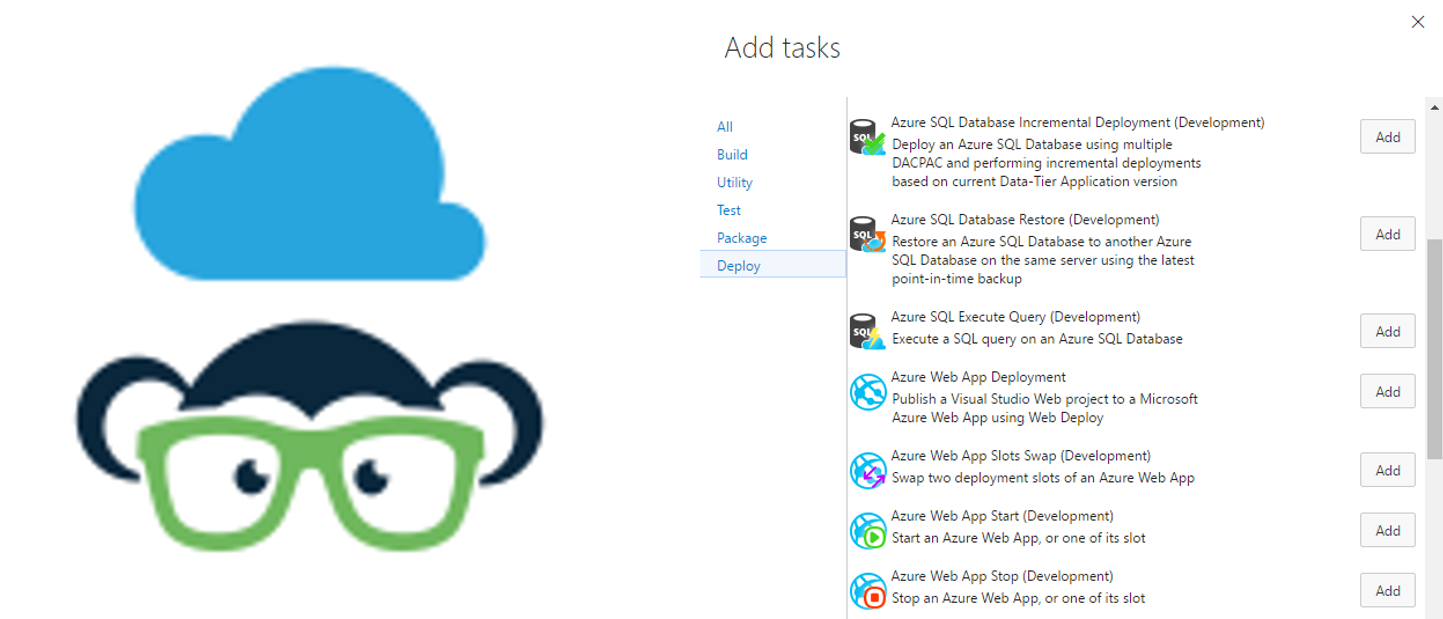Add Azure SQL Database Incremental Deployment task
1443x619 pixels.
click(x=1387, y=137)
